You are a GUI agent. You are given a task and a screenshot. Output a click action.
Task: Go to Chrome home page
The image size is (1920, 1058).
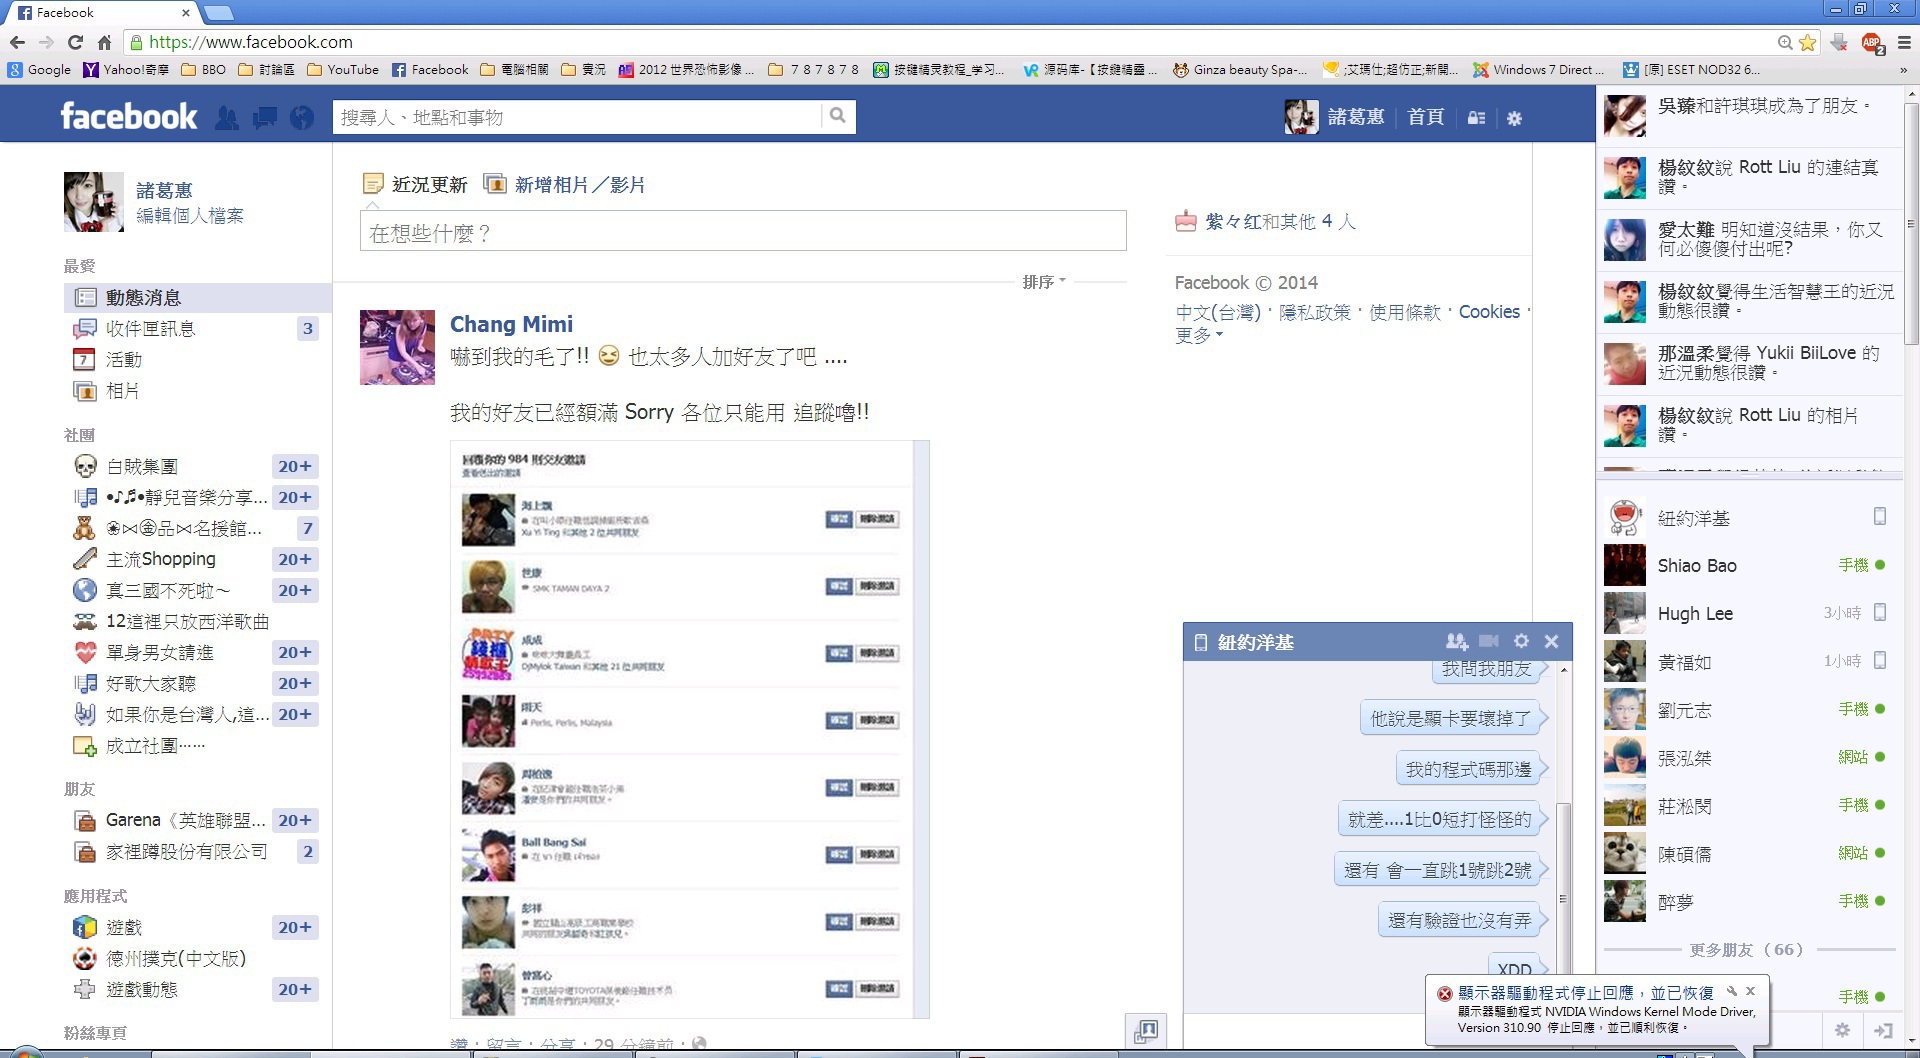pos(104,42)
